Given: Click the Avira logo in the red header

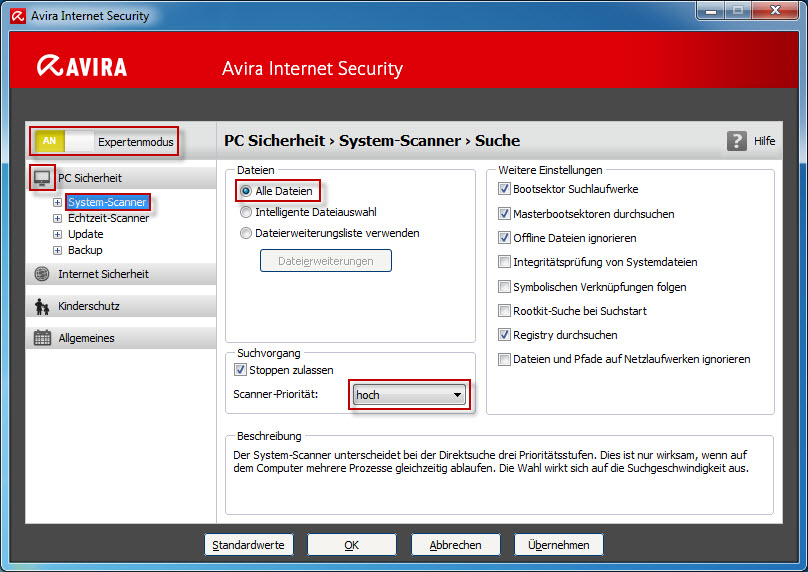Looking at the screenshot, I should (82, 66).
